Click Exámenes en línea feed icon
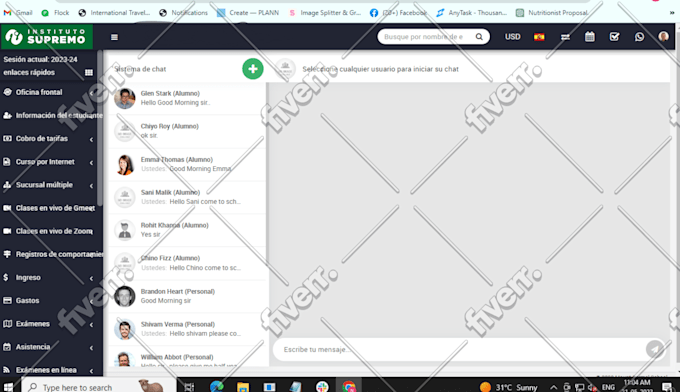 (7, 370)
